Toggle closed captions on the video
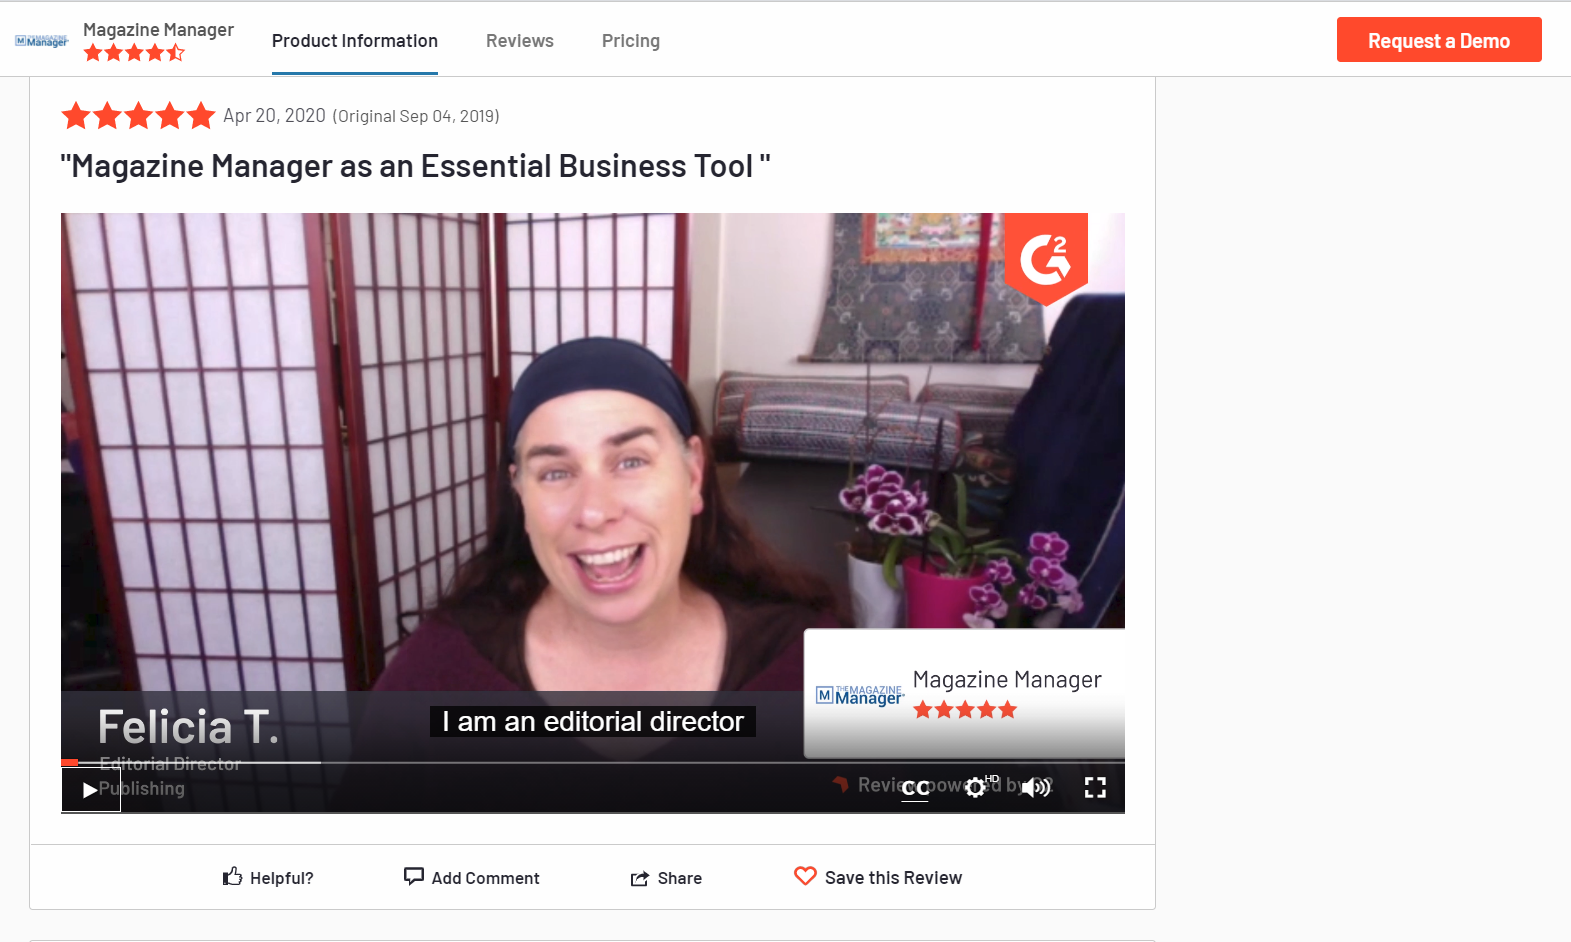Screen dimensions: 1571x942 click(x=915, y=788)
